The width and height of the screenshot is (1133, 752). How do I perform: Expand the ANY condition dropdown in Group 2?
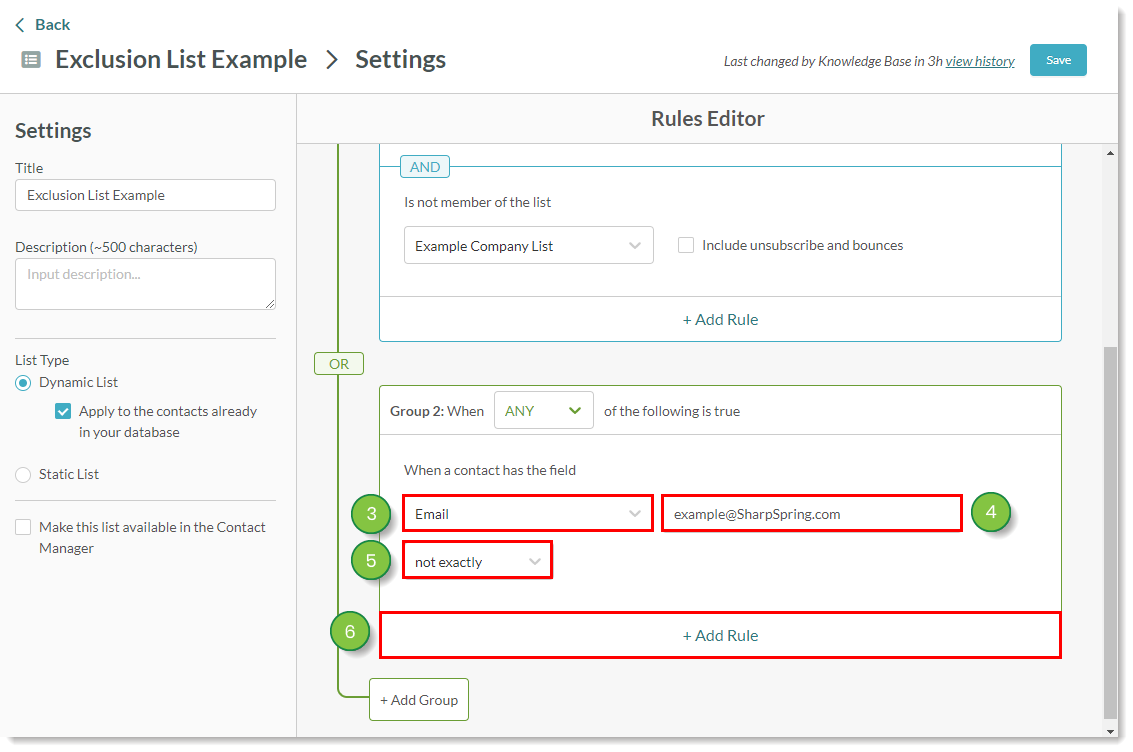tap(543, 411)
